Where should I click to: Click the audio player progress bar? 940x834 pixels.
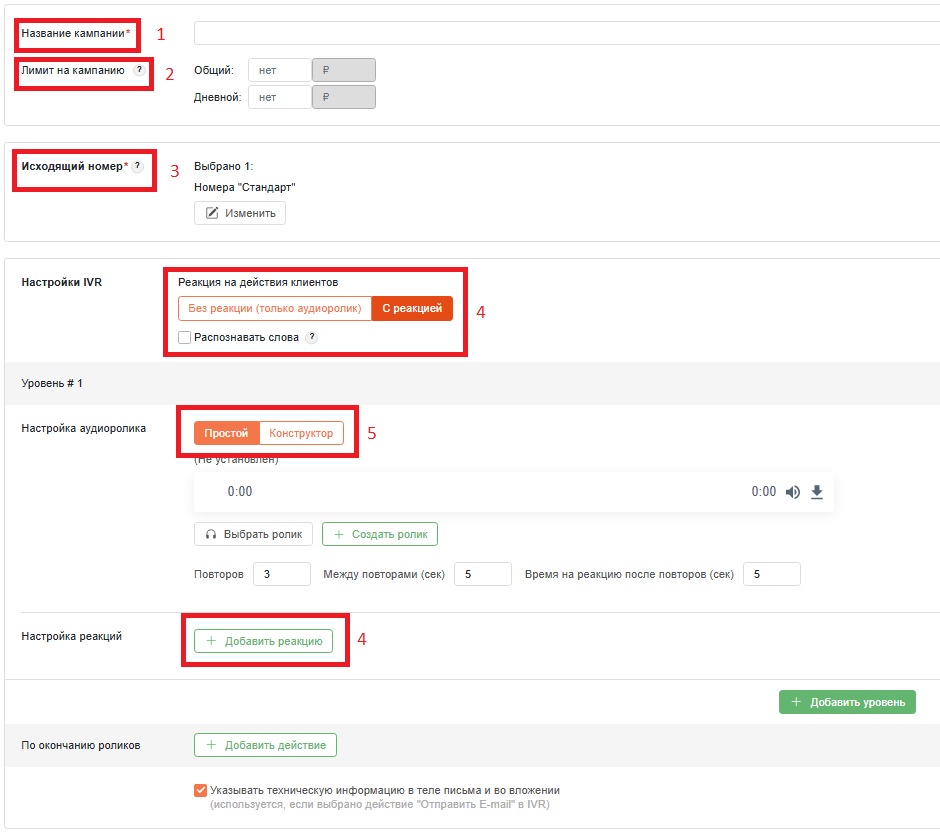click(500, 492)
